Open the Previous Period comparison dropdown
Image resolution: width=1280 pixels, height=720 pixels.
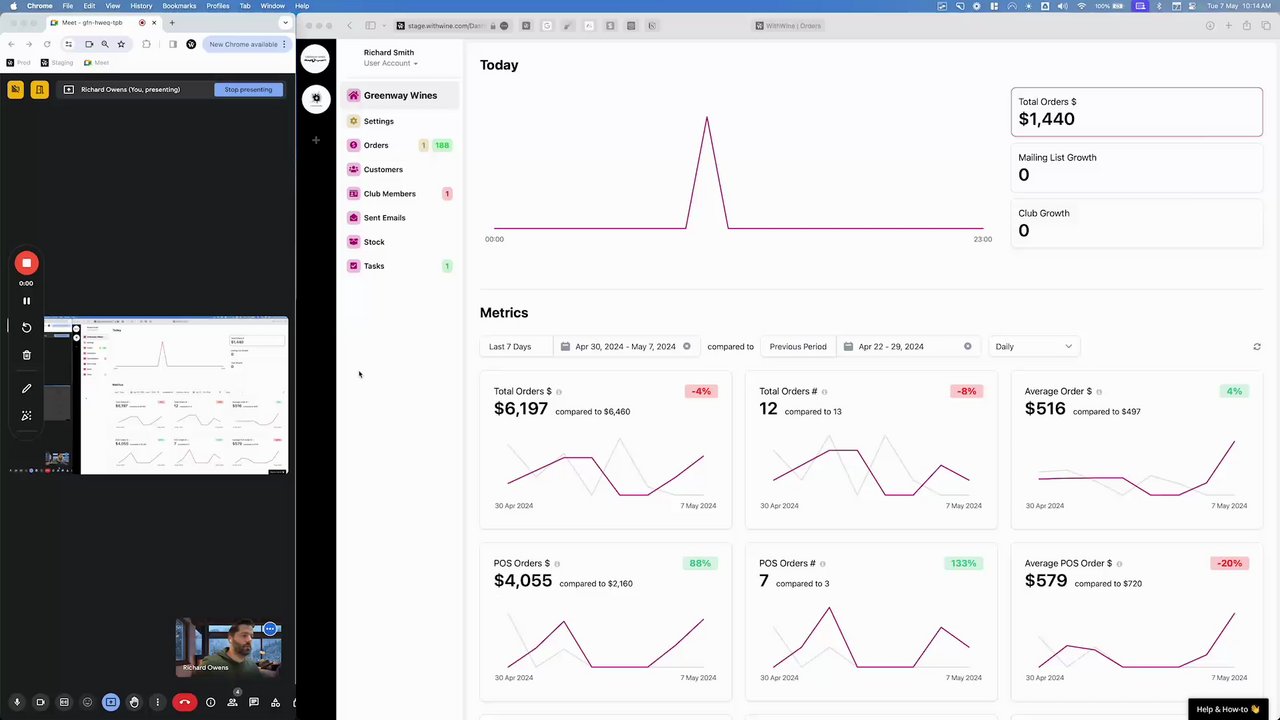pos(798,346)
